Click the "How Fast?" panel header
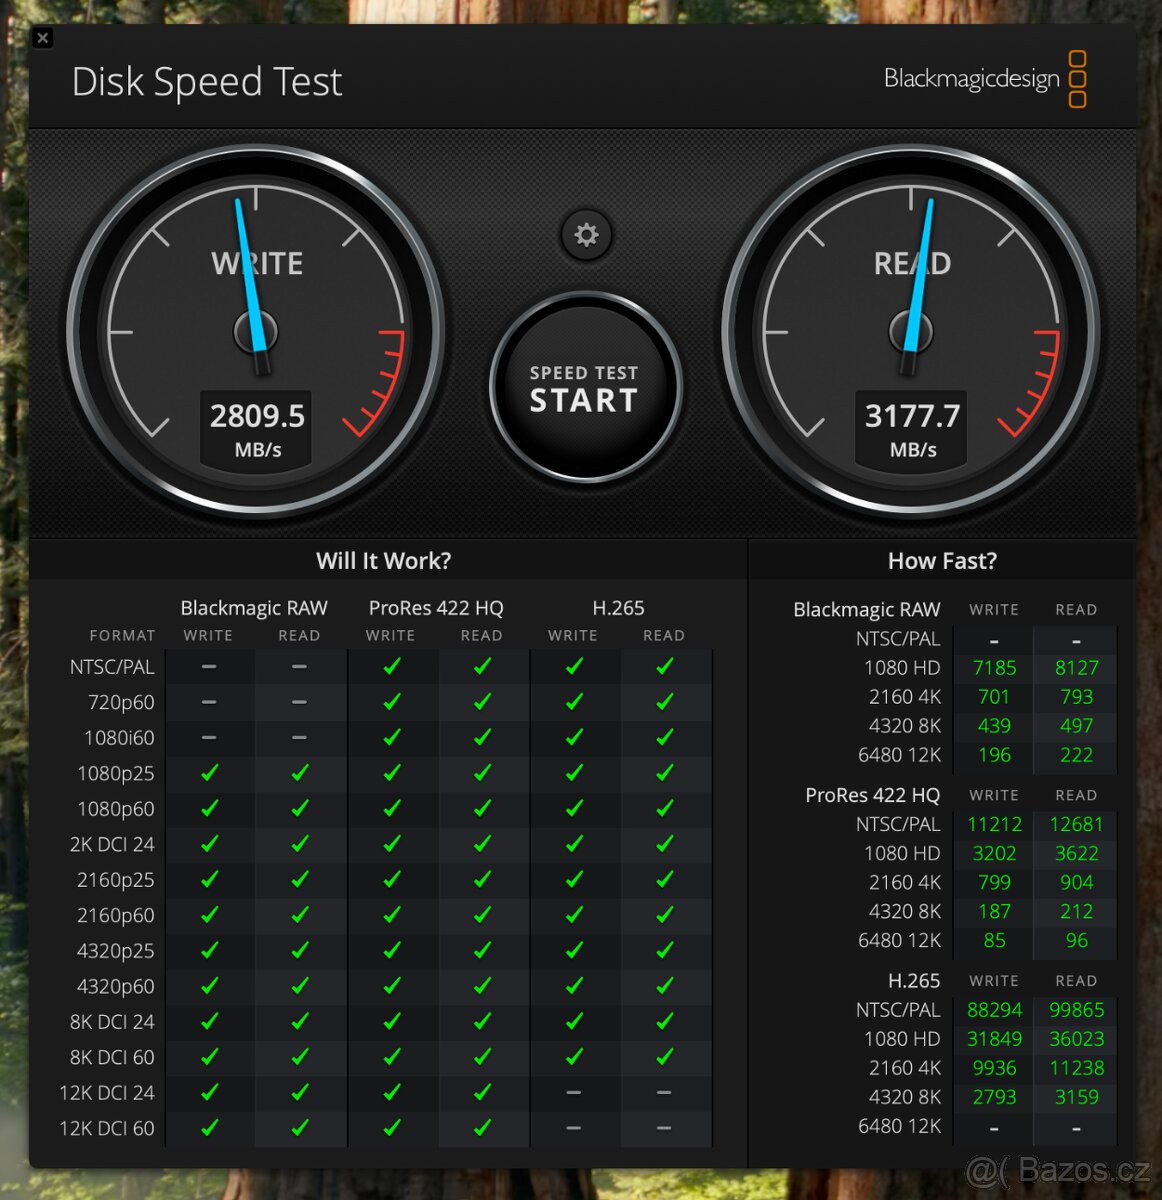 tap(942, 561)
